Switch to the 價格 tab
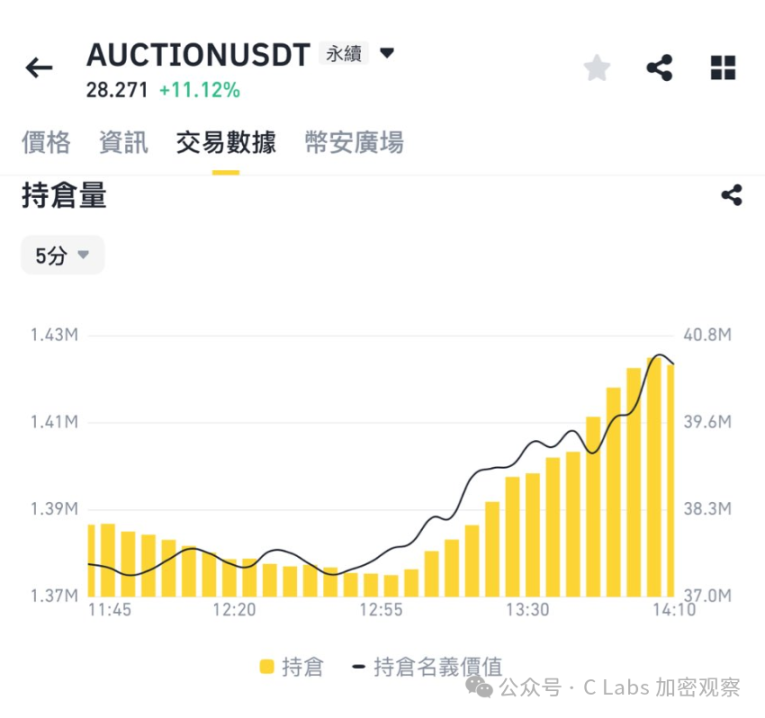This screenshot has height=718, width=765. 46,142
